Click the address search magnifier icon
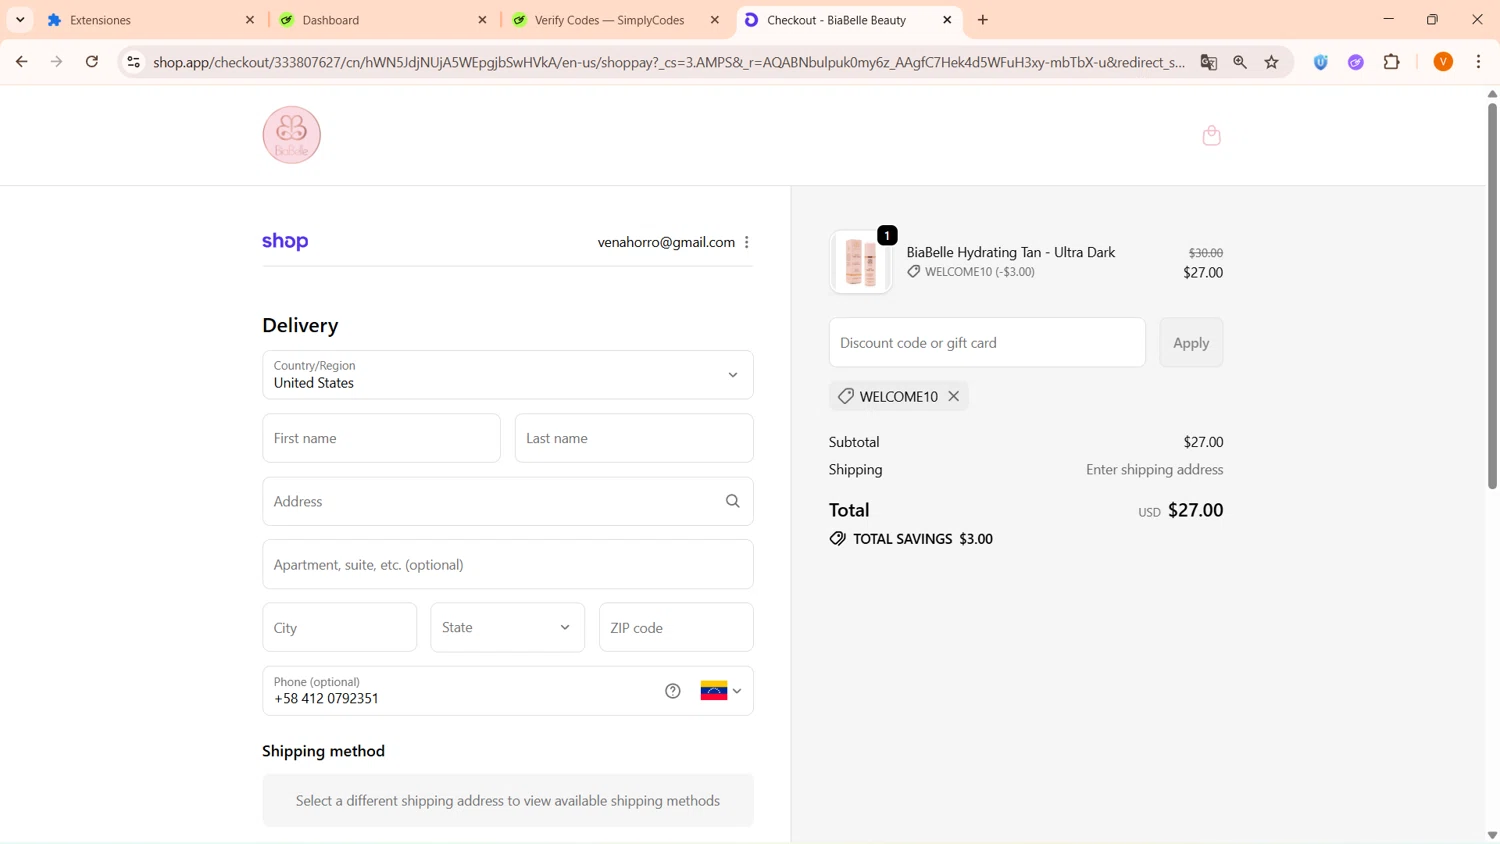This screenshot has width=1500, height=844. tap(733, 501)
